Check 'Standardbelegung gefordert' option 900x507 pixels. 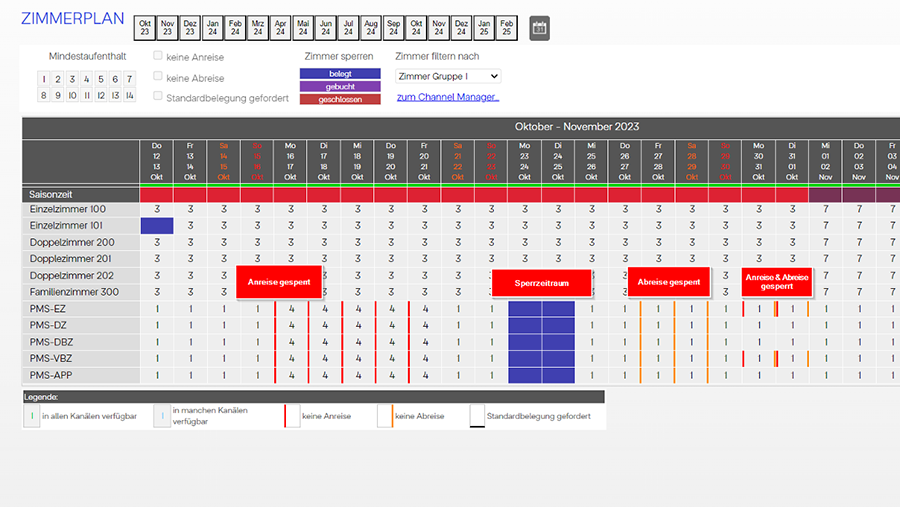pyautogui.click(x=158, y=97)
